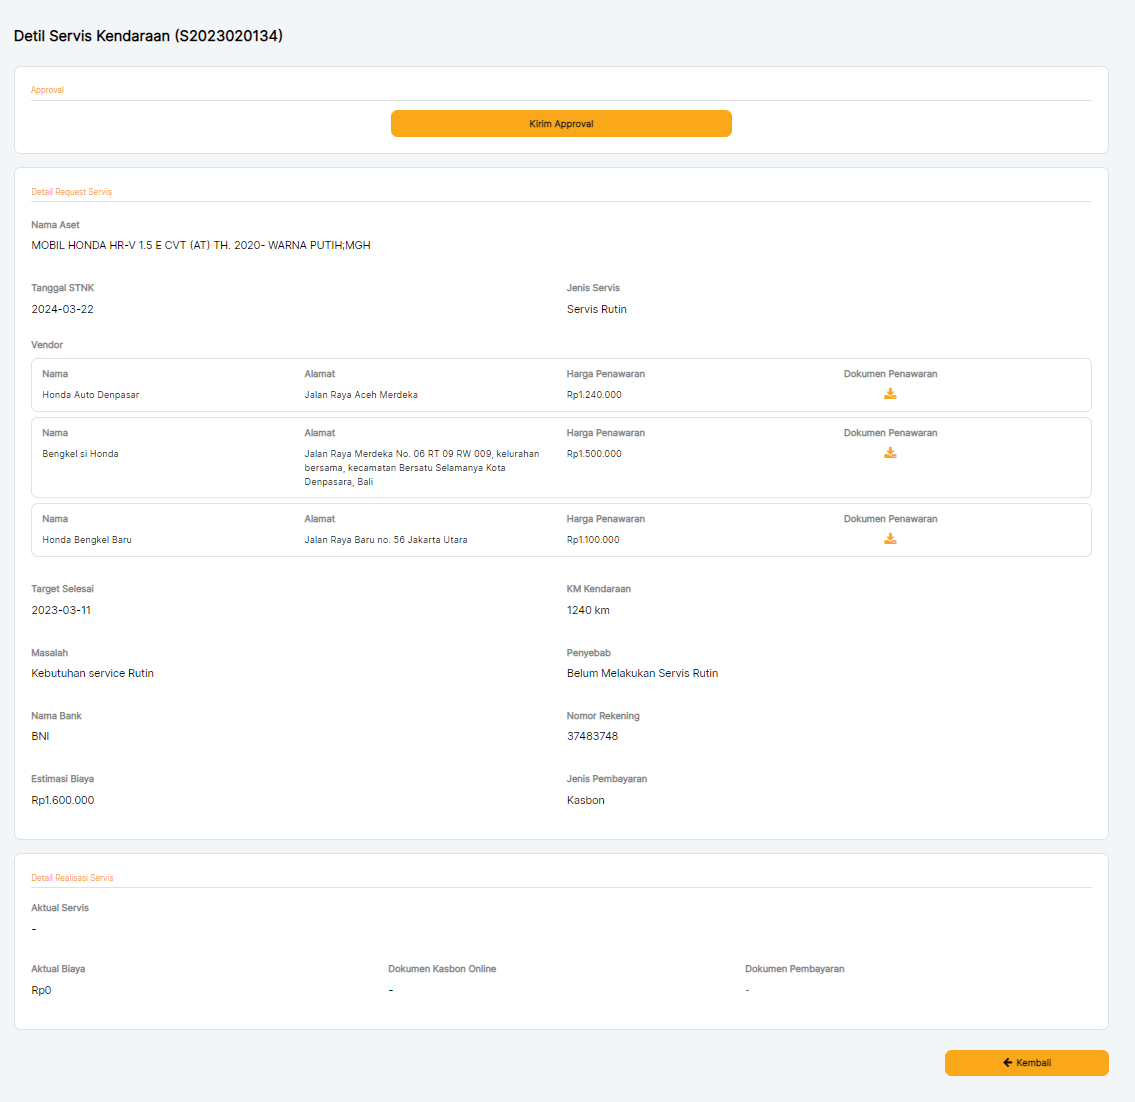
Task: Click the STNK date 2024-03-22
Action: pyautogui.click(x=62, y=309)
